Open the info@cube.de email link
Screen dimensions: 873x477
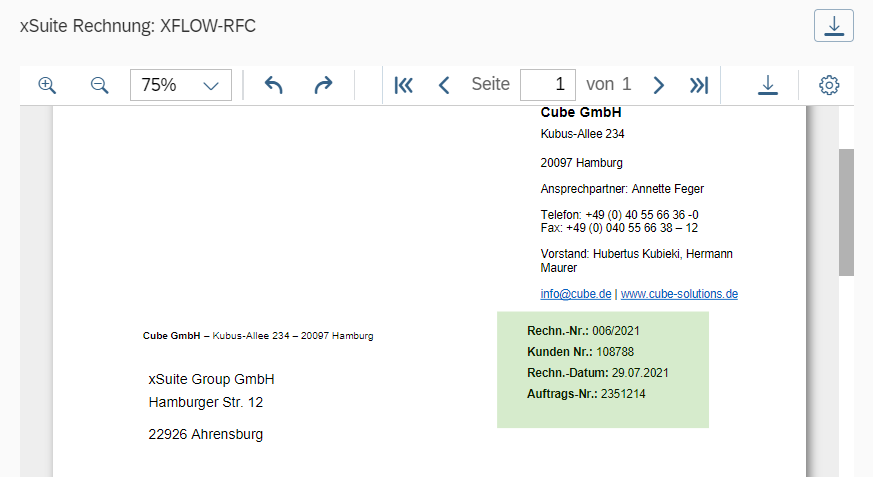576,294
